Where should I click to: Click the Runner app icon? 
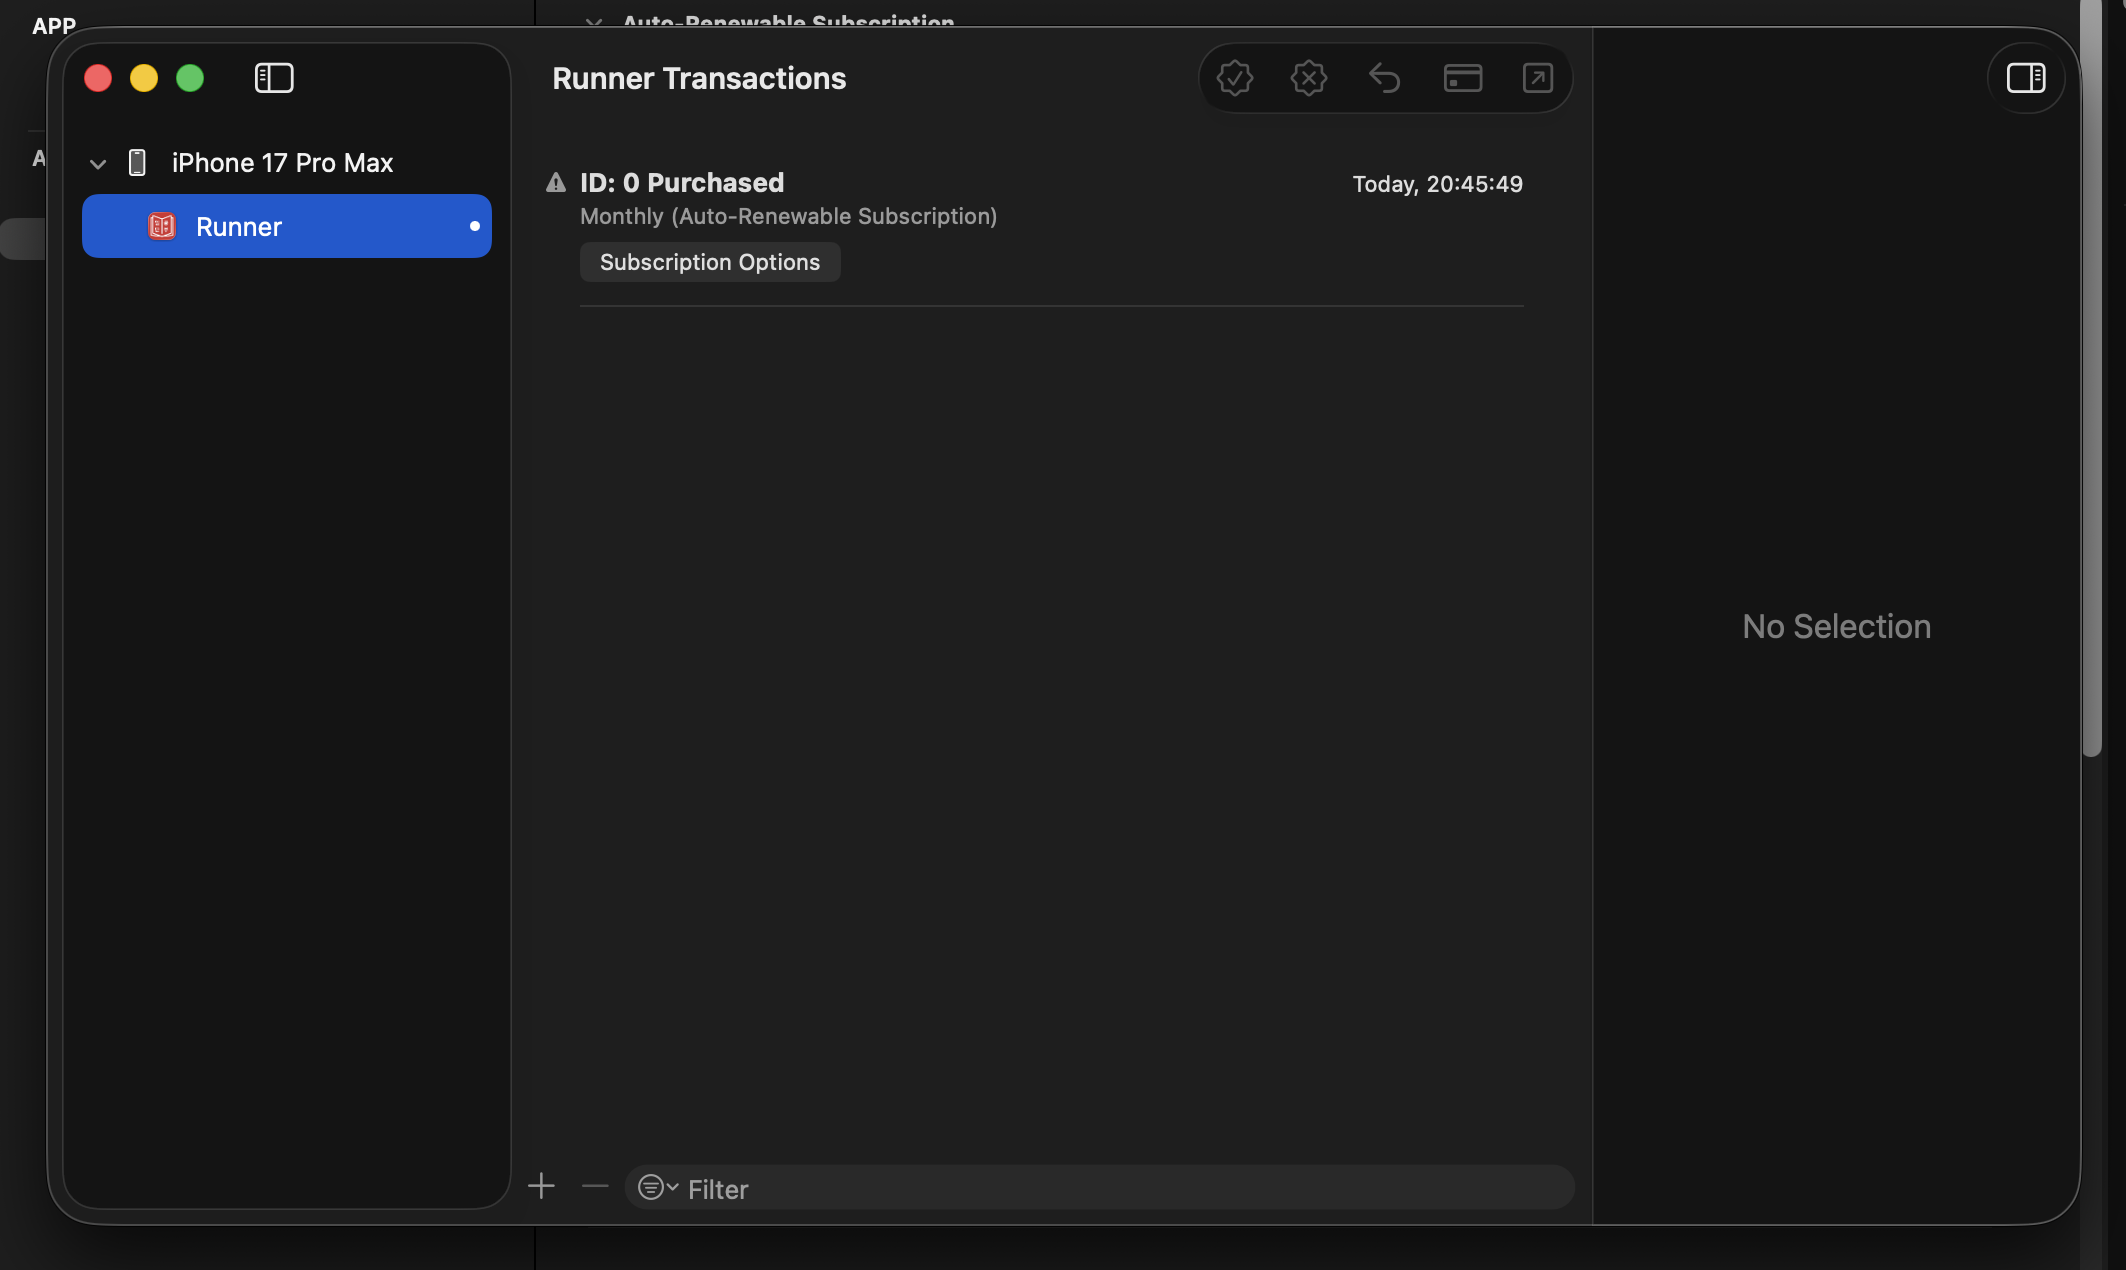coord(162,226)
